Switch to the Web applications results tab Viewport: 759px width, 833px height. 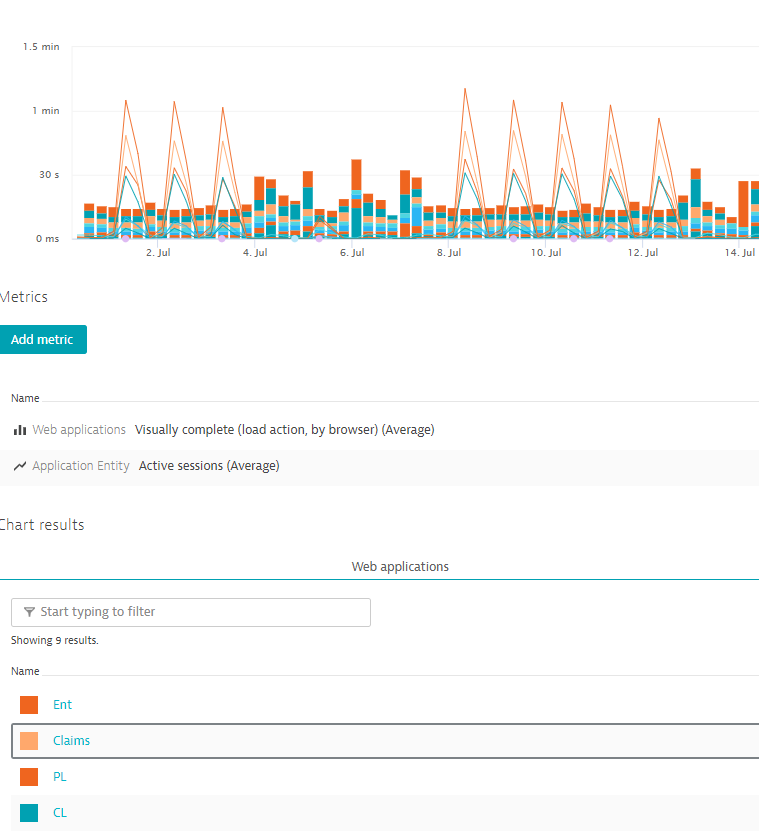400,567
